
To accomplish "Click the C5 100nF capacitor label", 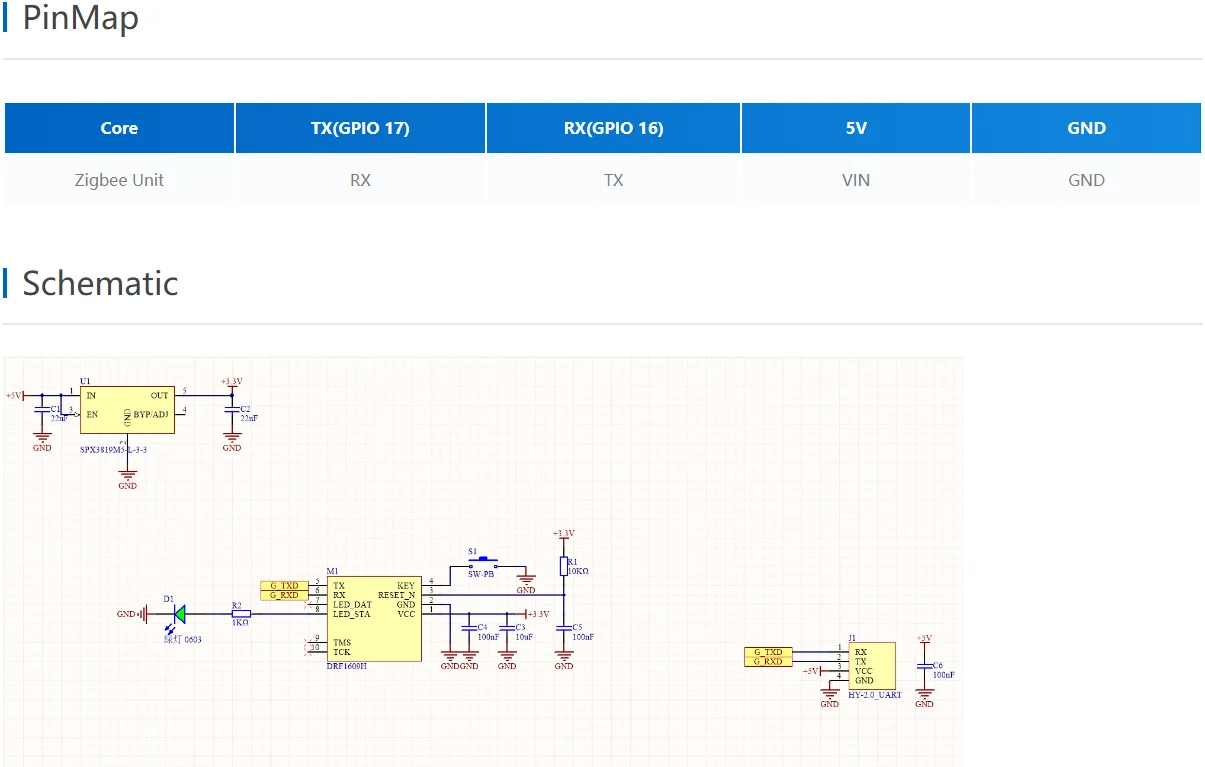I will click(583, 631).
